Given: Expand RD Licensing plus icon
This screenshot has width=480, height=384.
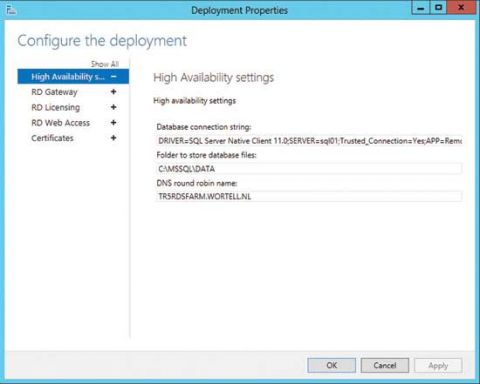Looking at the screenshot, I should (114, 107).
